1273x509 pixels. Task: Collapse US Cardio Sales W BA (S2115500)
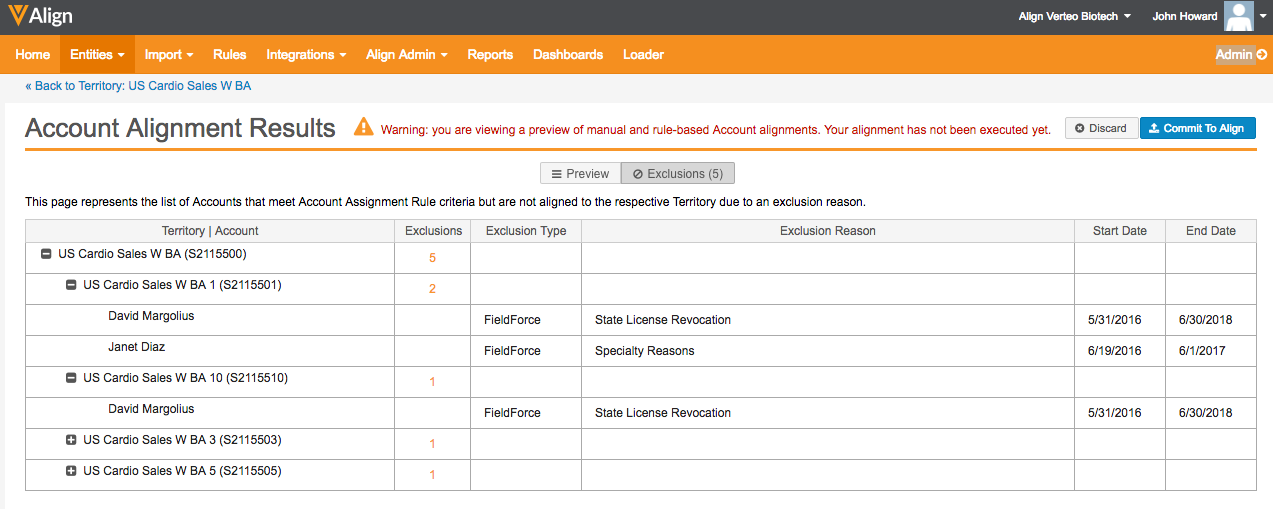click(46, 254)
